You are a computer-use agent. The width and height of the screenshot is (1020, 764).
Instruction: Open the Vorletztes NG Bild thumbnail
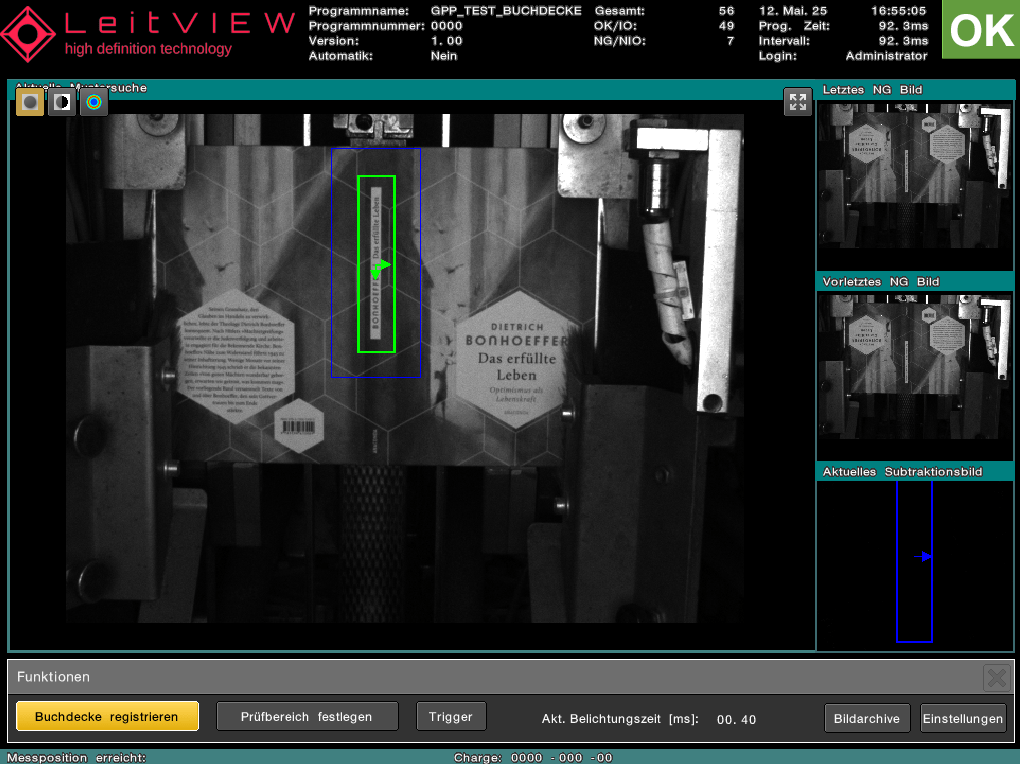pos(915,366)
